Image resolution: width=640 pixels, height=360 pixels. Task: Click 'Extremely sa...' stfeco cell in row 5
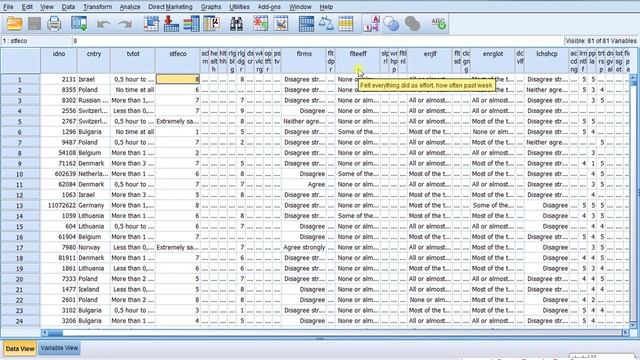(x=178, y=121)
